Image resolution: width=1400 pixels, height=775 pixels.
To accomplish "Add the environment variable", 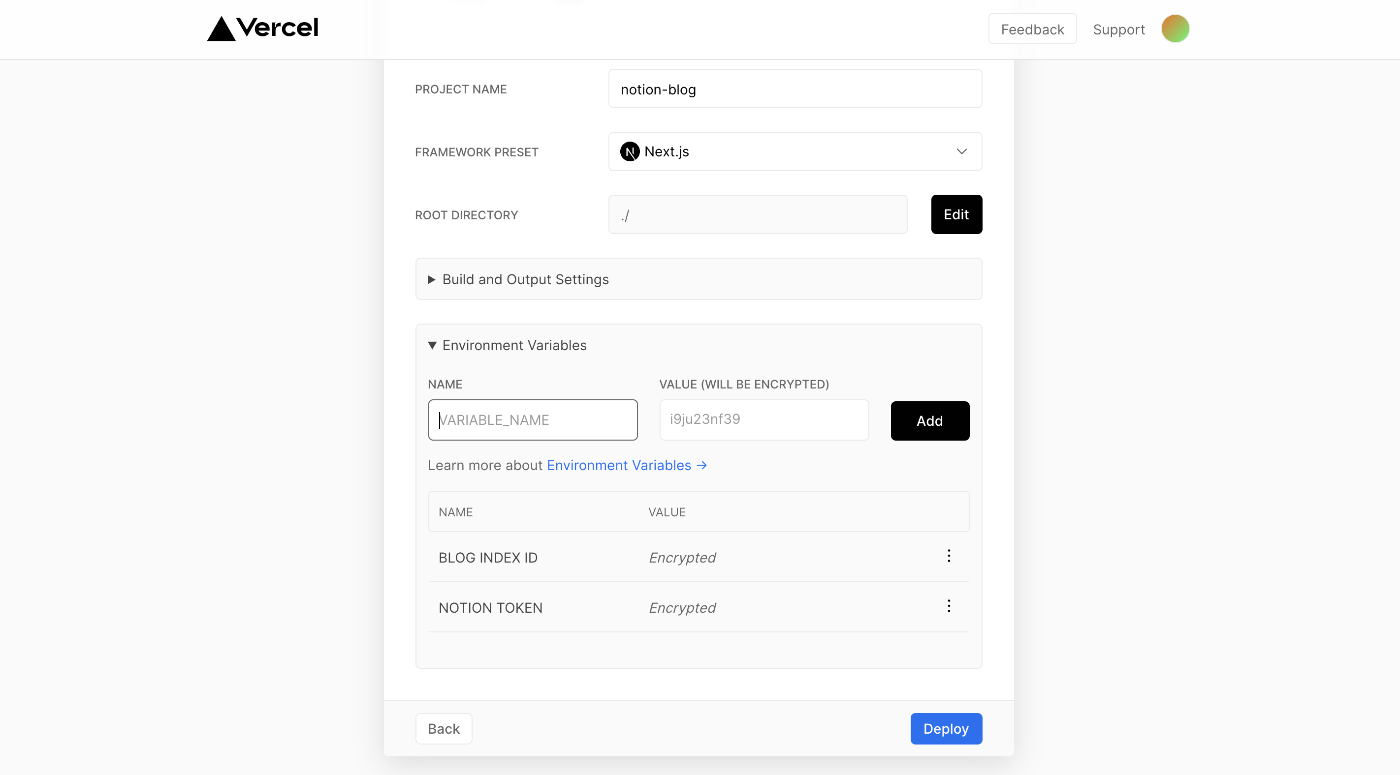I will coord(930,421).
